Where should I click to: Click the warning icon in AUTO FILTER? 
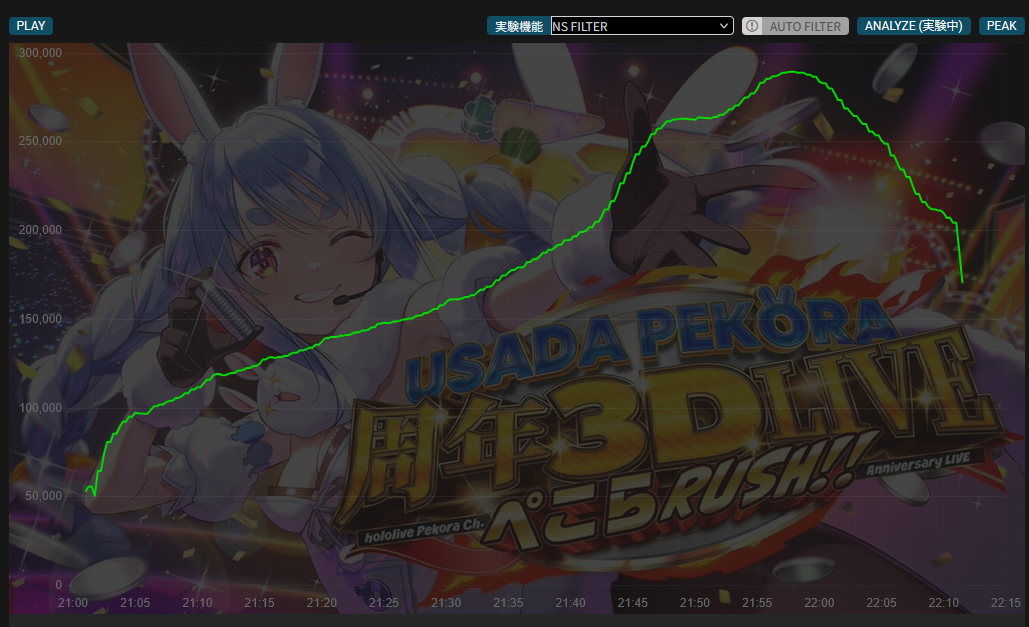tap(752, 26)
